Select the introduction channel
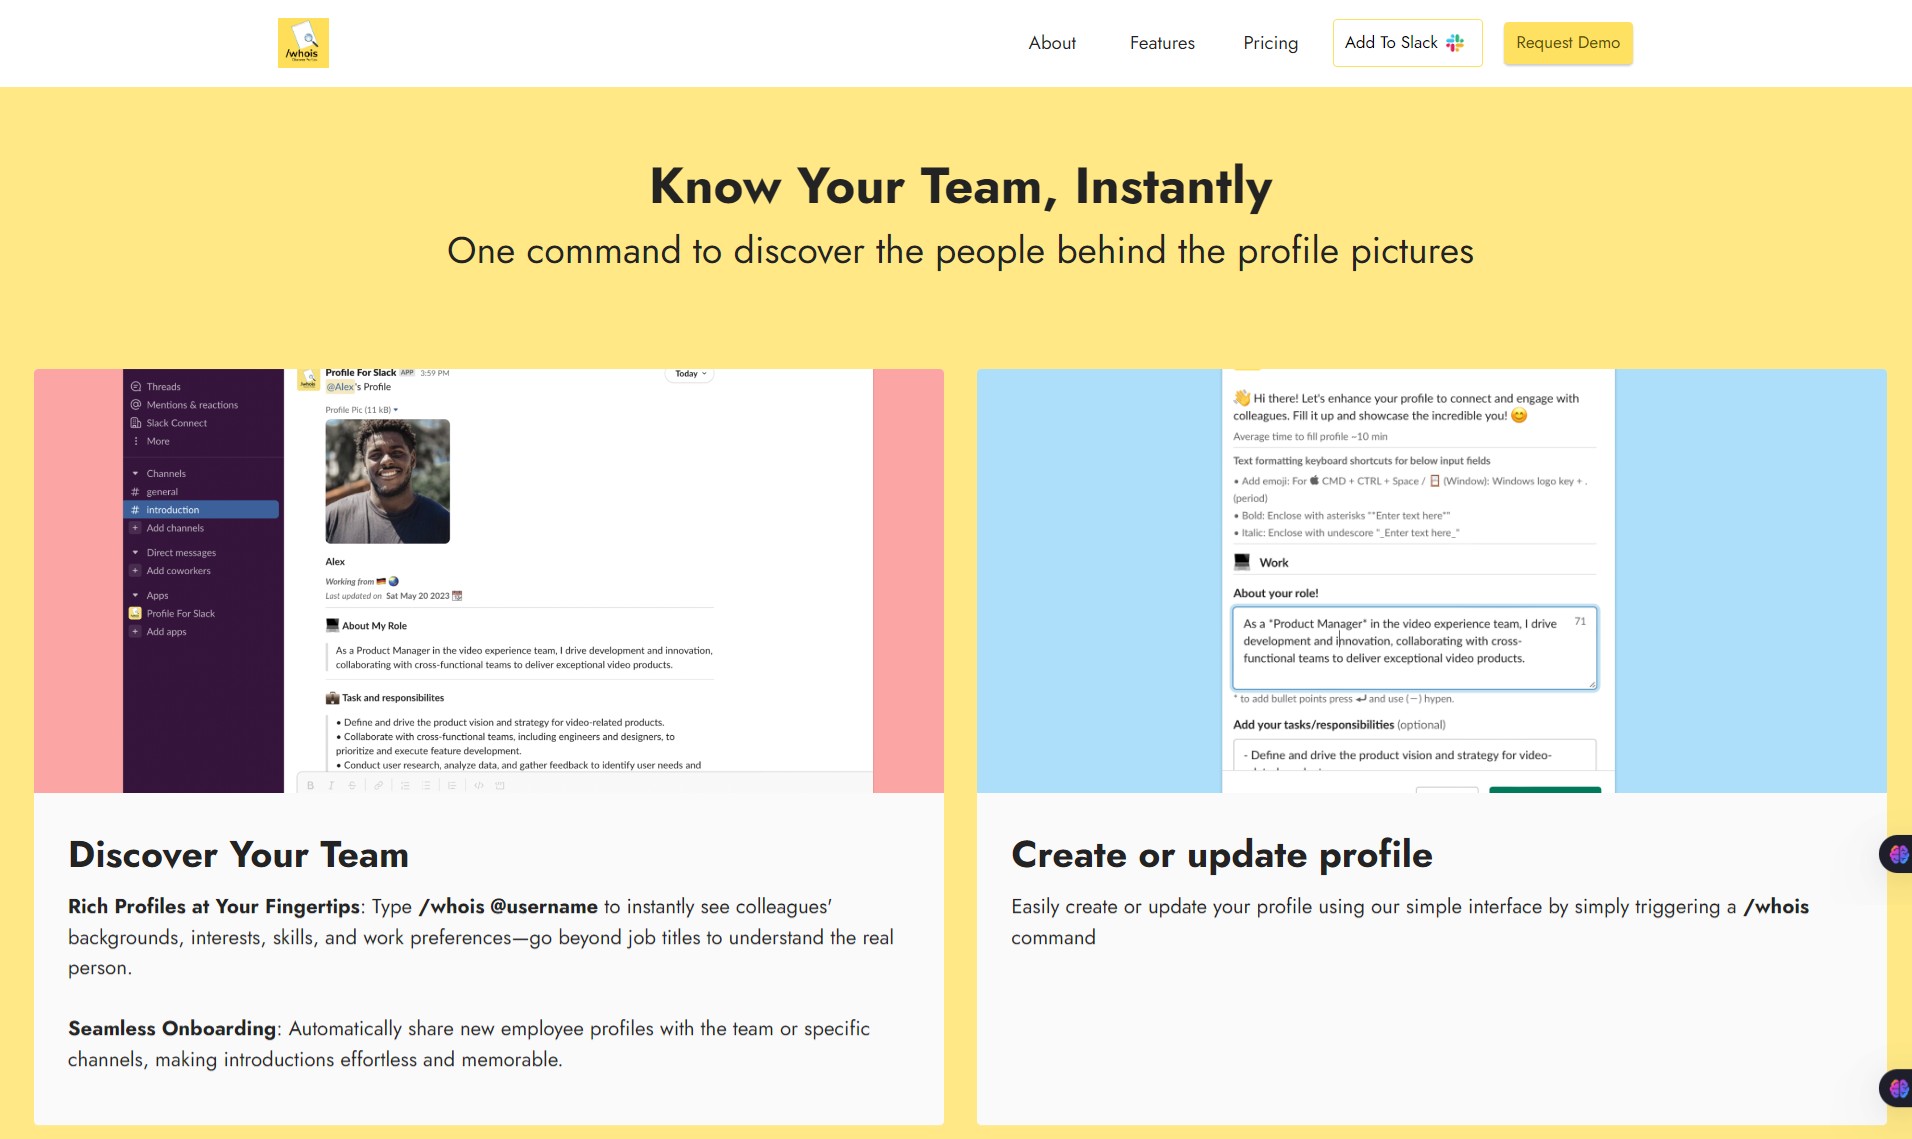Screen dimensions: 1912x1139 pyautogui.click(x=172, y=509)
